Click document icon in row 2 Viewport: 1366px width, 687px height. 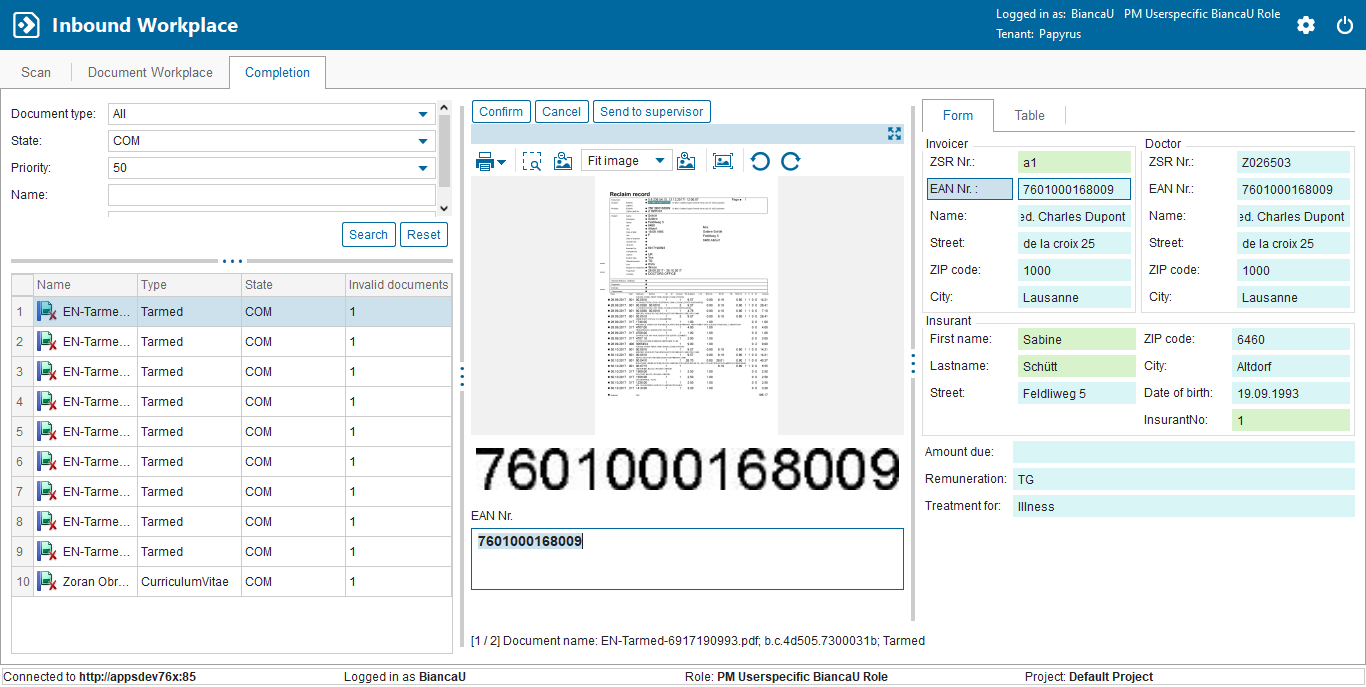click(47, 342)
